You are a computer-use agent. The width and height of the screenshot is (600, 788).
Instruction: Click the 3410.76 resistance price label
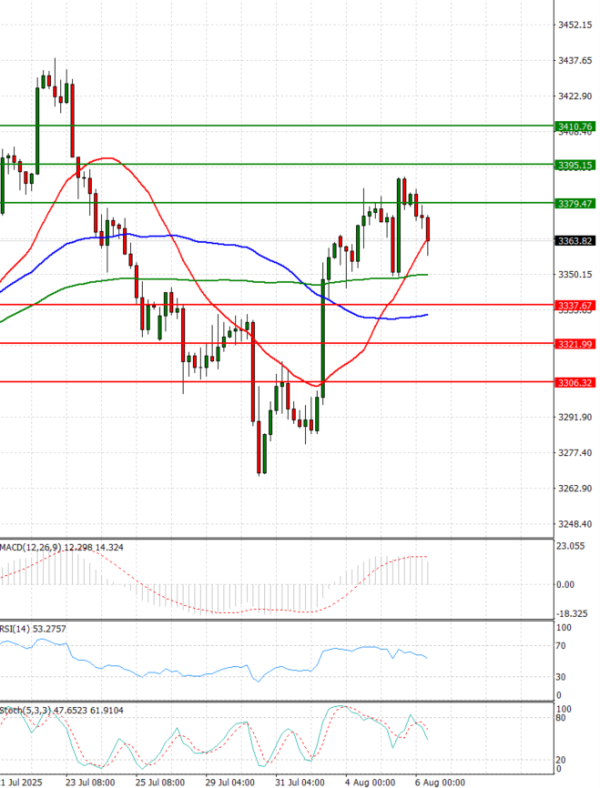[x=575, y=126]
